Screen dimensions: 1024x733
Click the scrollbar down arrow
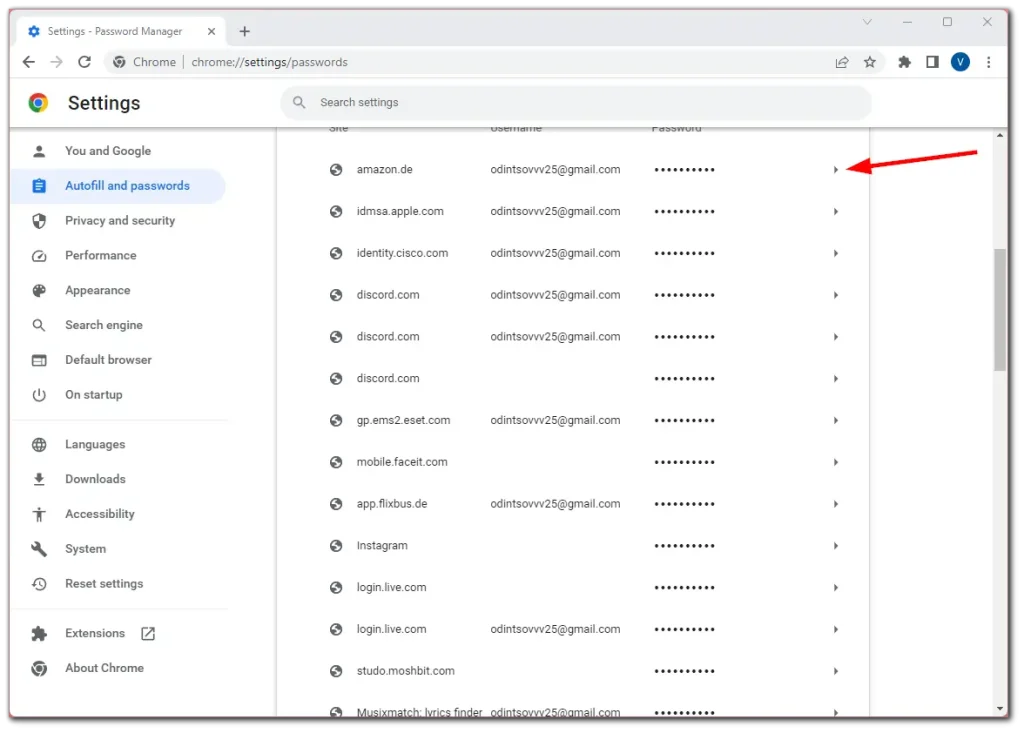coord(1000,709)
